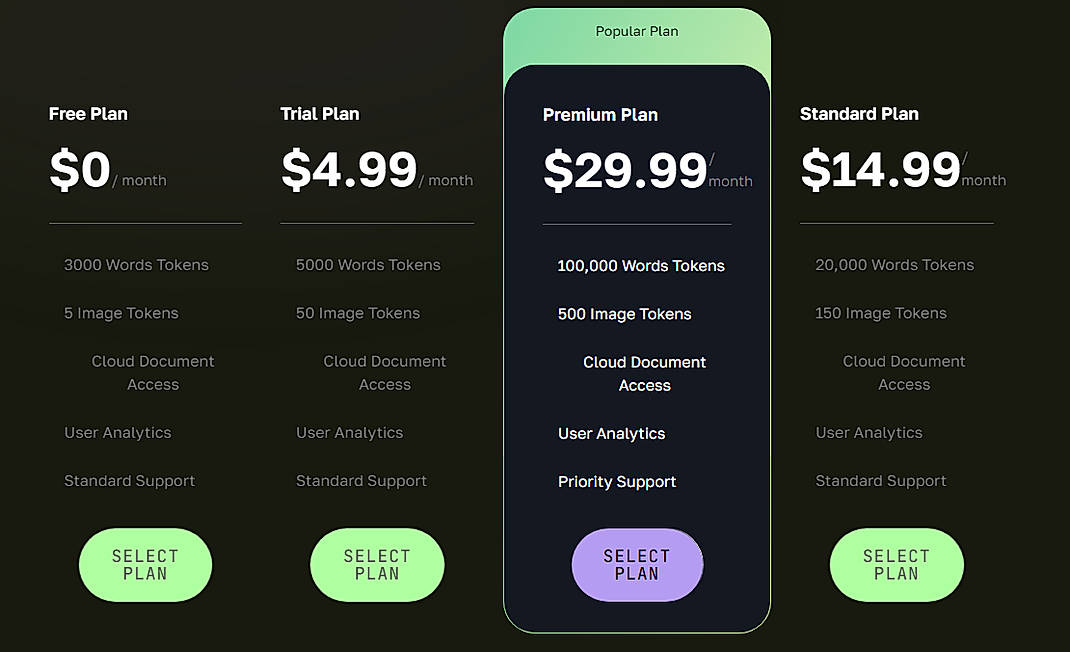Click Priority Support under Premium Plan

617,481
